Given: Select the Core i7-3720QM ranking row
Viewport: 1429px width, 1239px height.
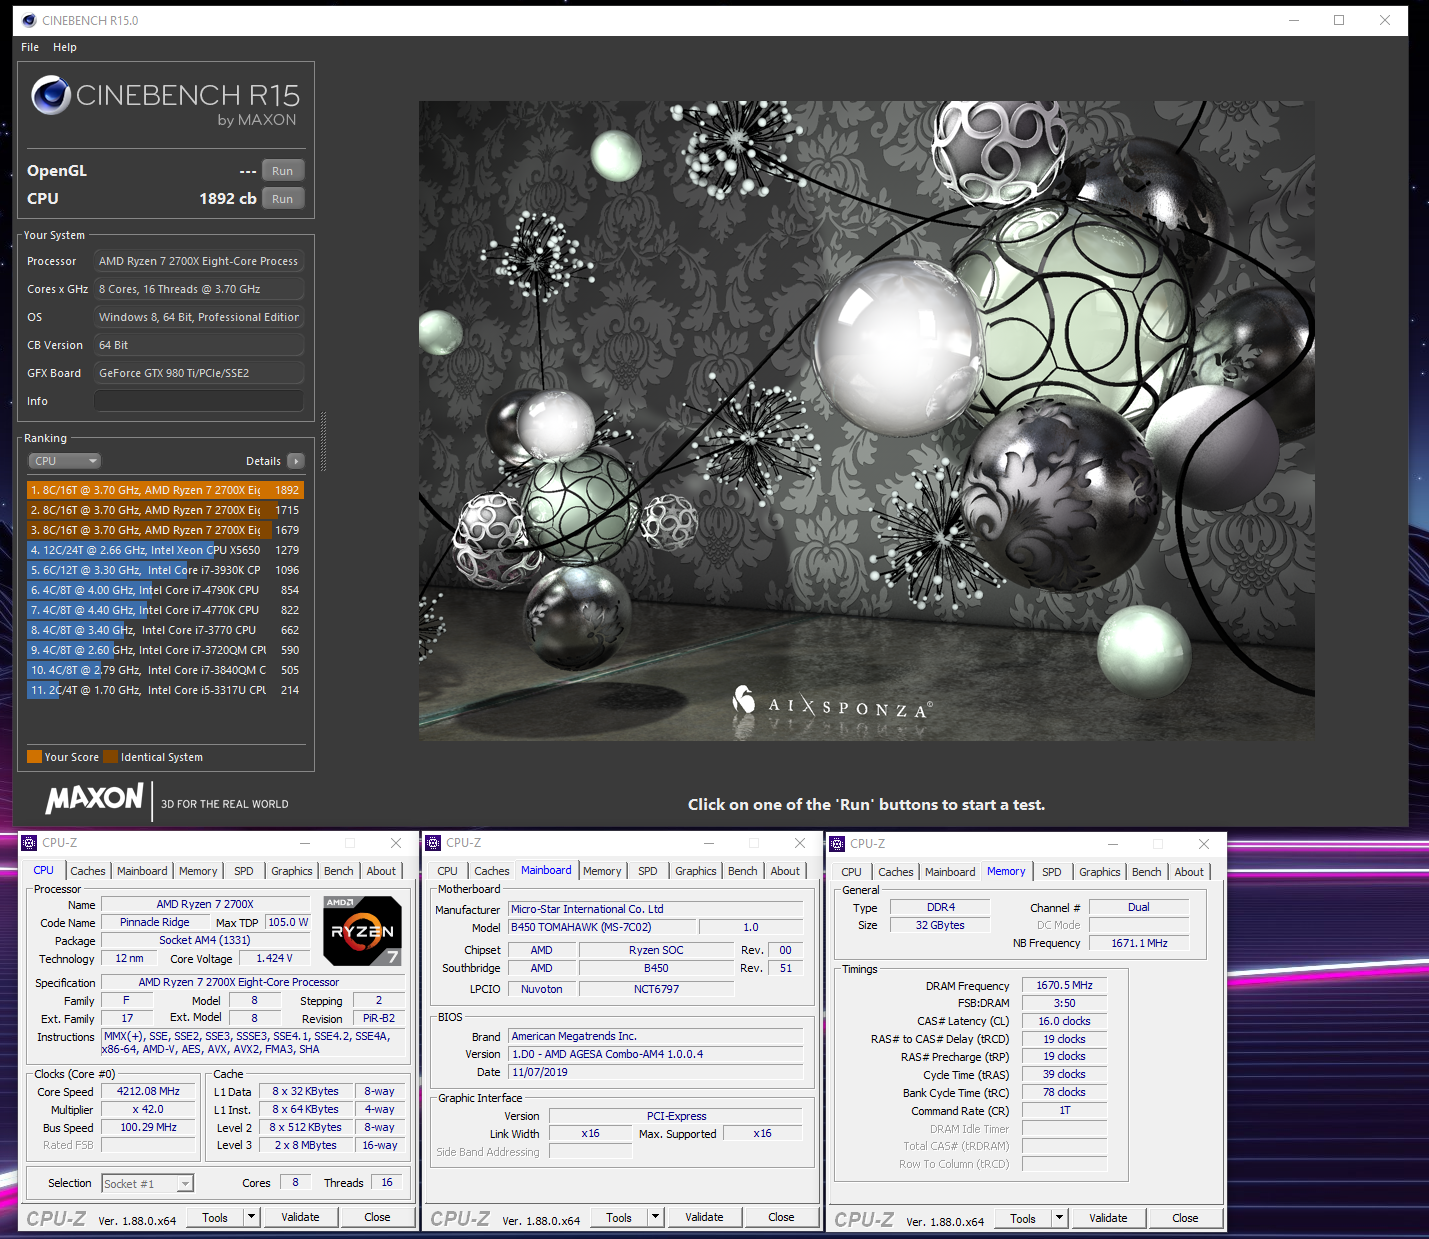Looking at the screenshot, I should (165, 650).
